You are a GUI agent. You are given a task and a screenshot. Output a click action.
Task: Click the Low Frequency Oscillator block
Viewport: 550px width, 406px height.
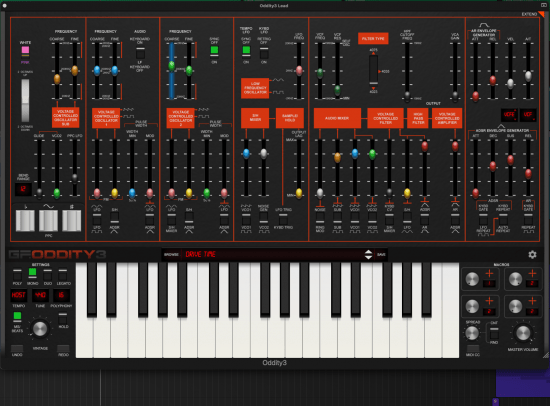pyautogui.click(x=255, y=88)
